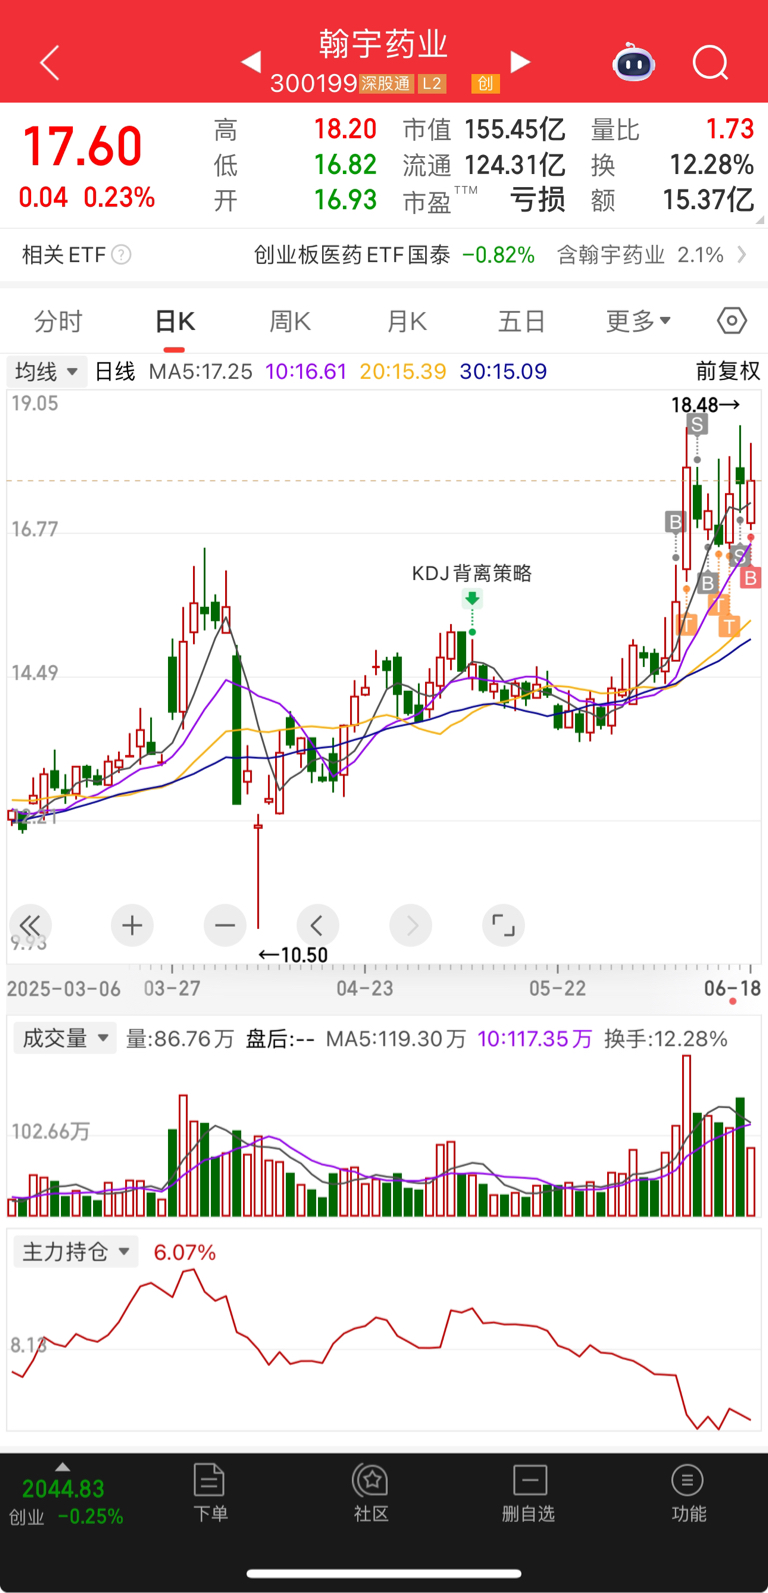This screenshot has width=768, height=1593.
Task: Switch to 月K tab
Action: point(407,321)
